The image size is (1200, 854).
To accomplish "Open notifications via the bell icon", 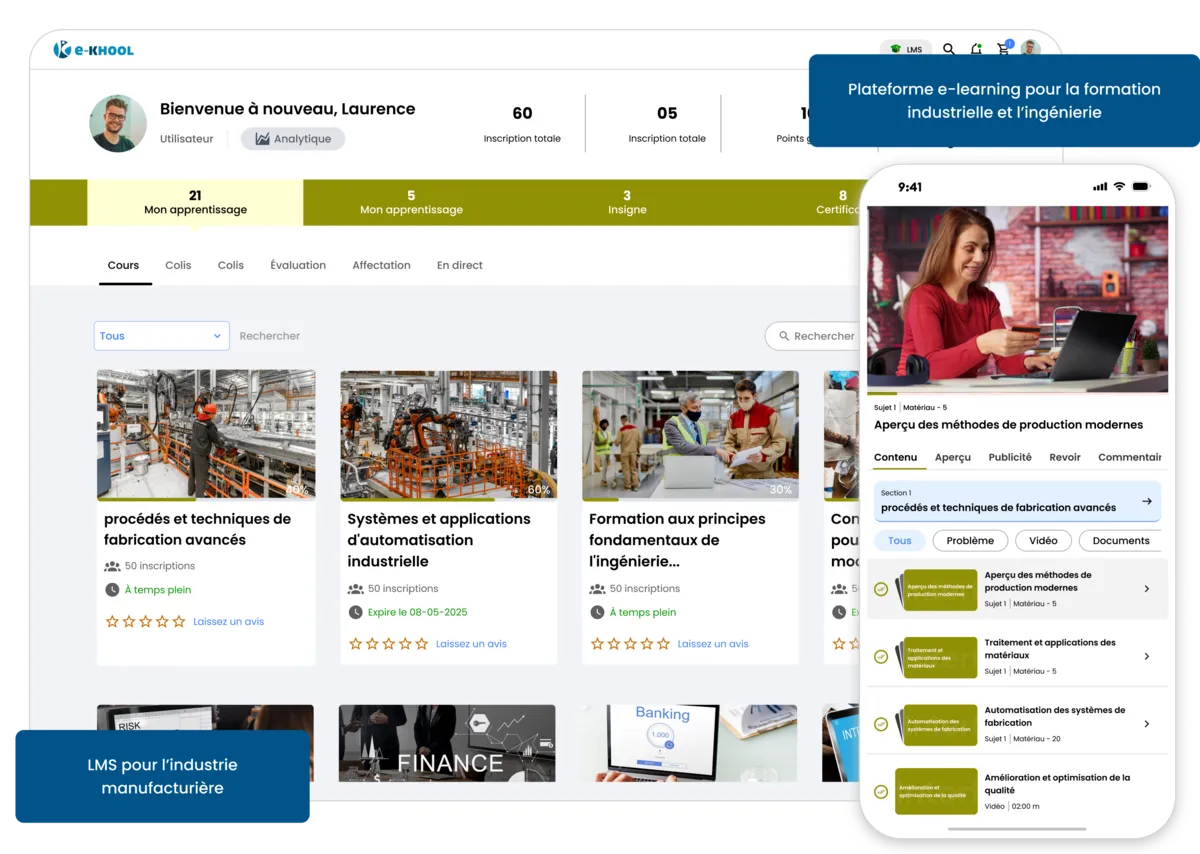I will 976,48.
